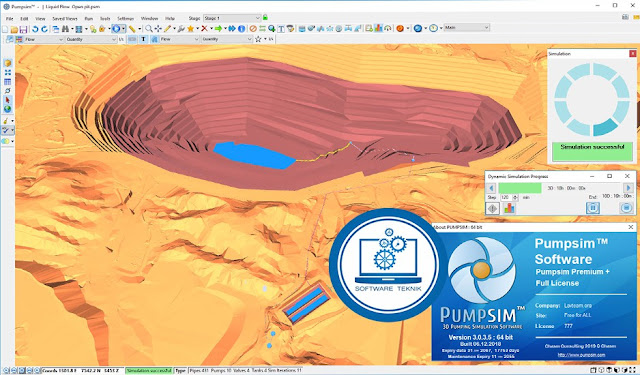
Task: Step simulation forward with right arrow
Action: coord(628,188)
